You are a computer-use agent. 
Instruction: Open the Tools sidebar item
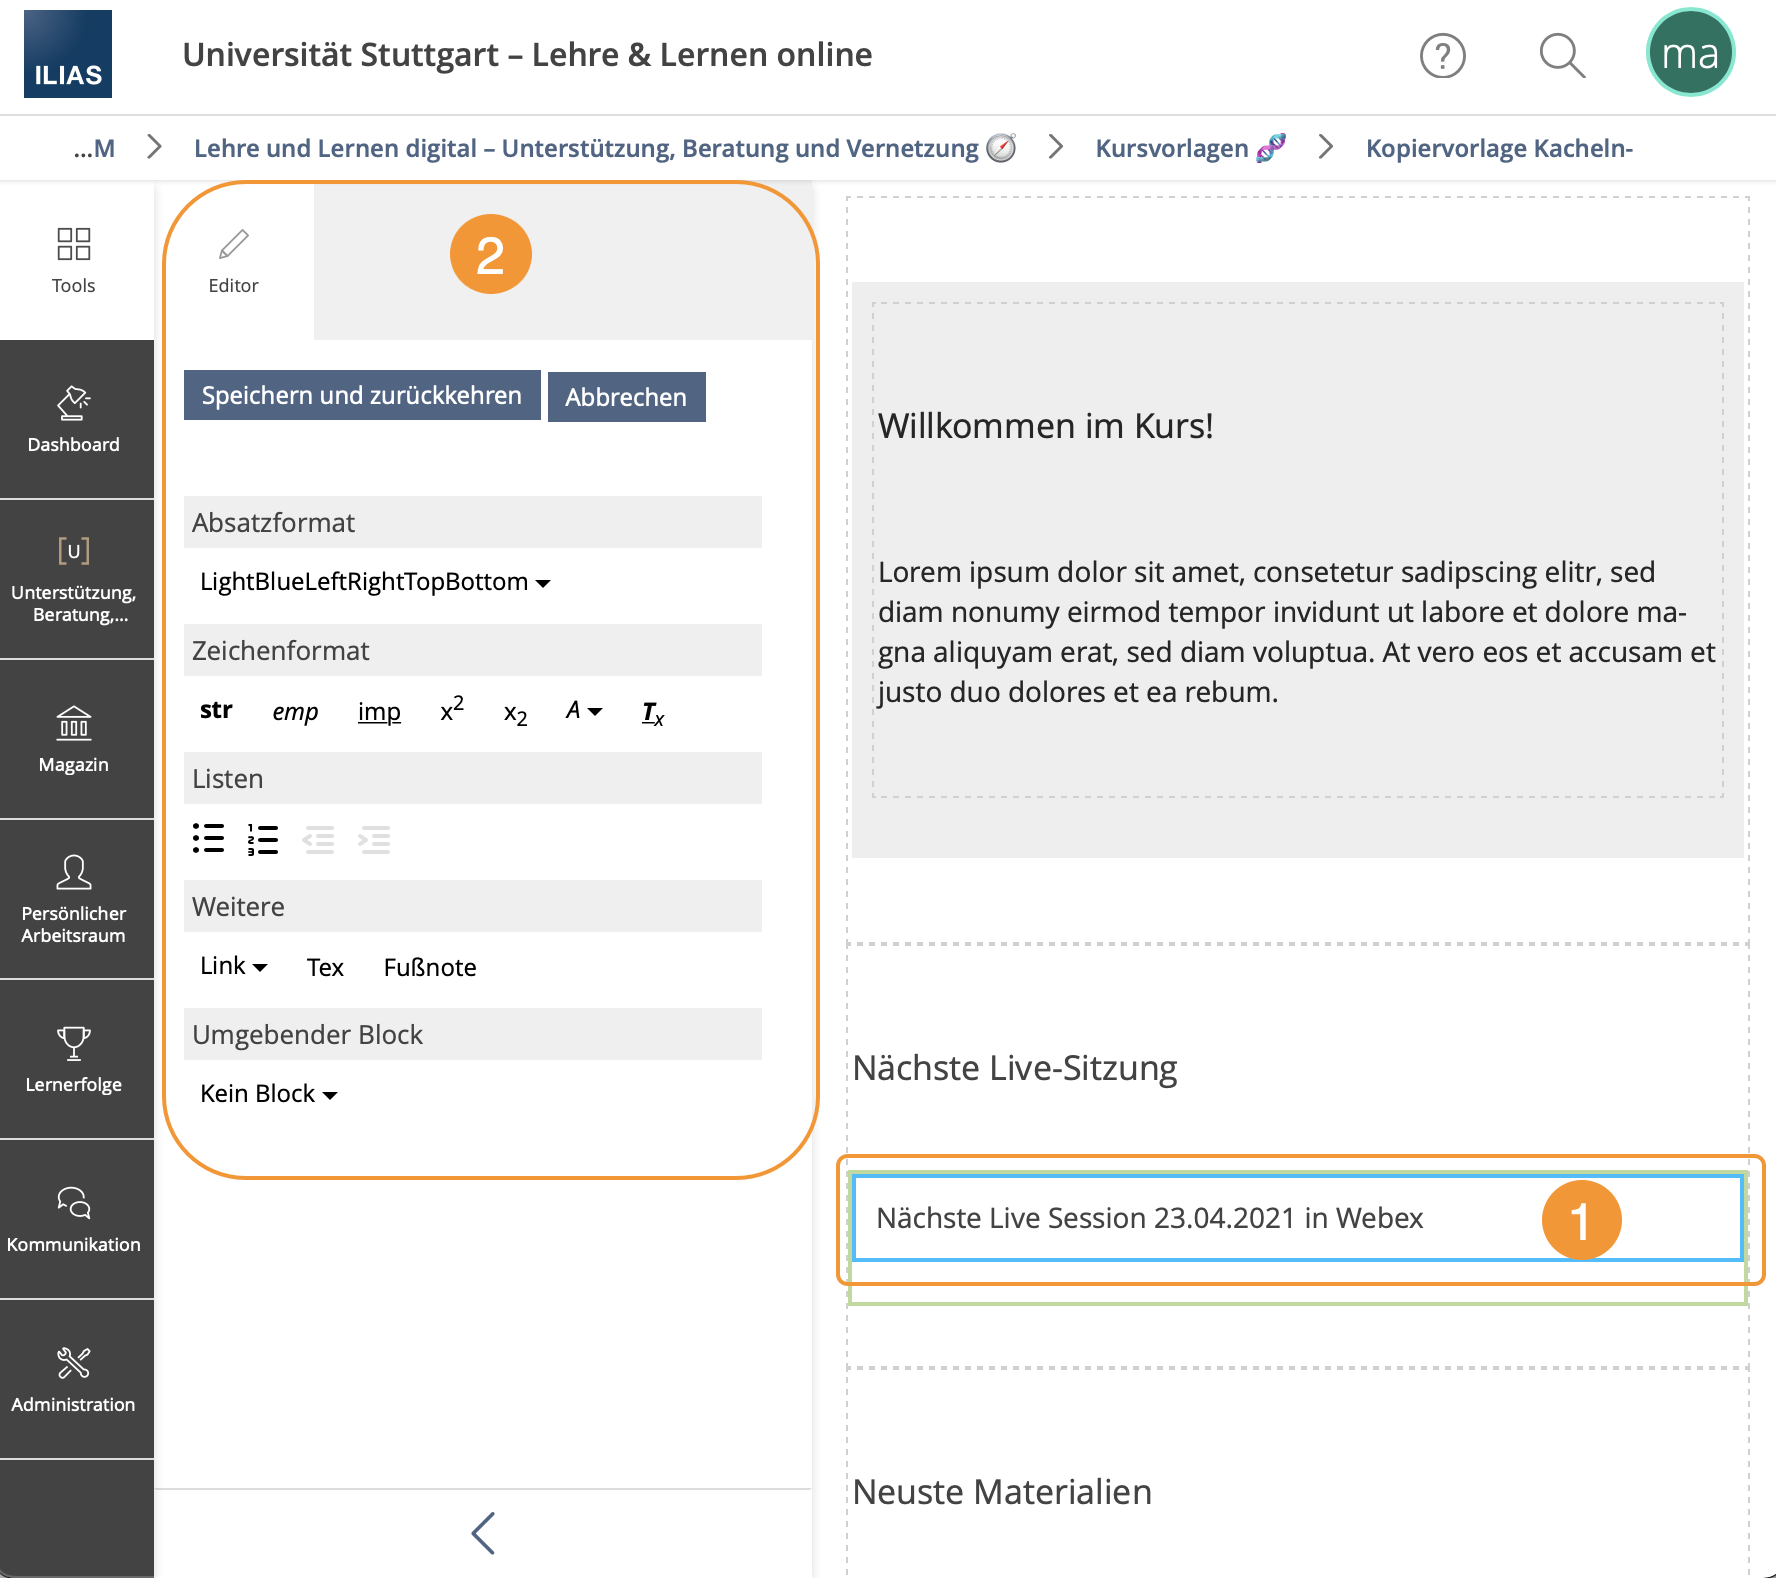click(74, 260)
